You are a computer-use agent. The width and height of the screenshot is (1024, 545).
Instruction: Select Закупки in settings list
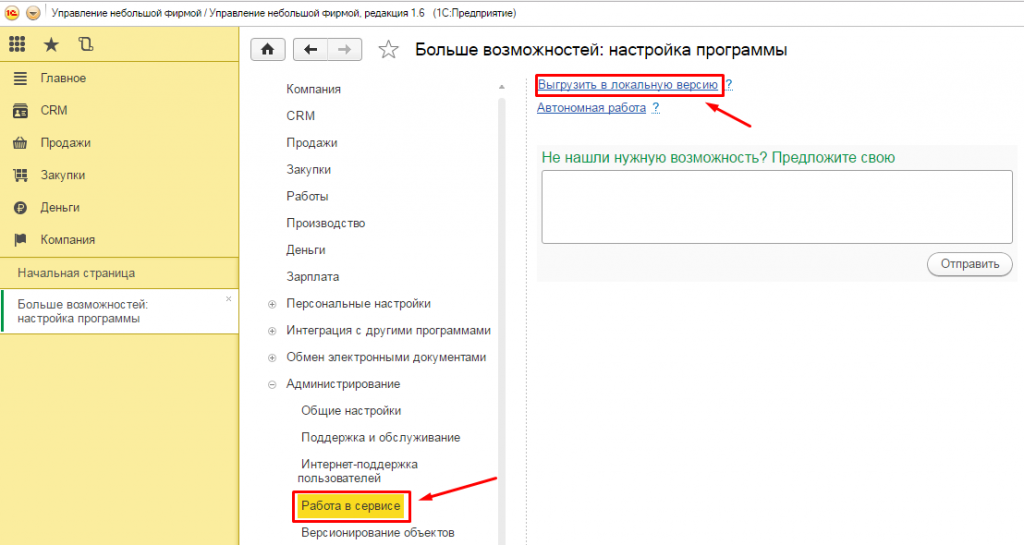308,169
